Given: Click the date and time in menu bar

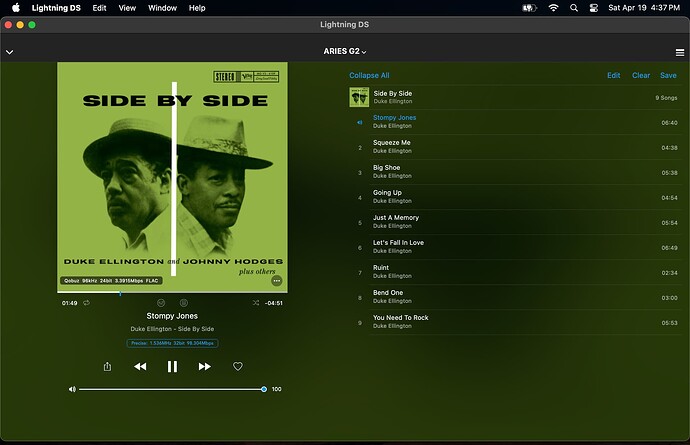Looking at the screenshot, I should (x=644, y=8).
